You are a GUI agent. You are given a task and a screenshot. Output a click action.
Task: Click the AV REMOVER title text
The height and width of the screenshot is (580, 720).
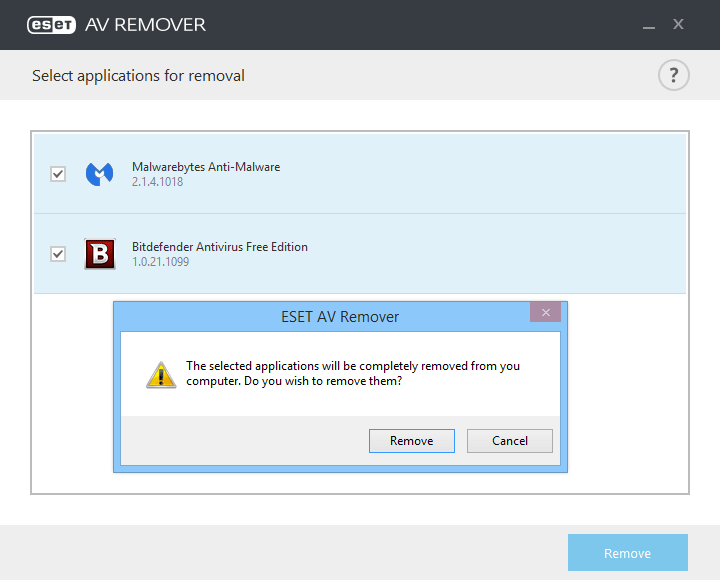tap(146, 25)
